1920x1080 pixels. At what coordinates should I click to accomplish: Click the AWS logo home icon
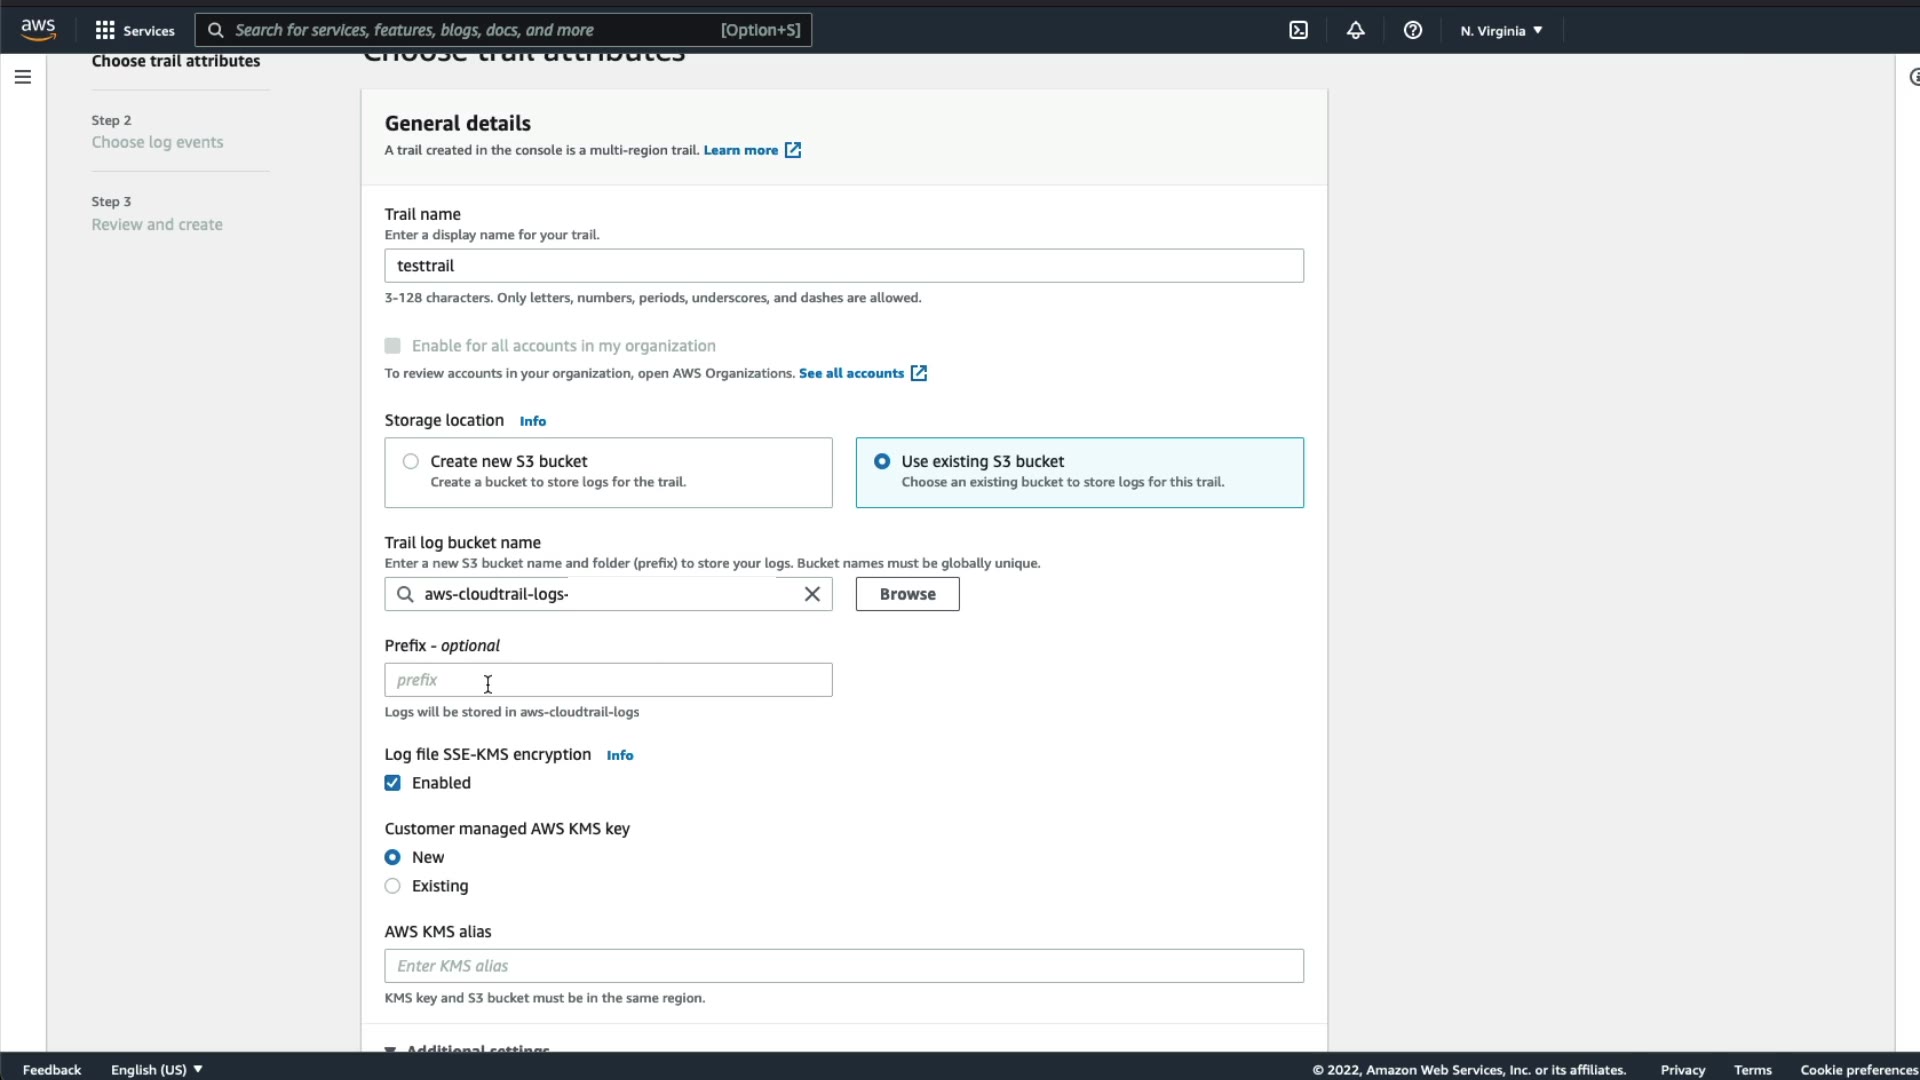38,30
